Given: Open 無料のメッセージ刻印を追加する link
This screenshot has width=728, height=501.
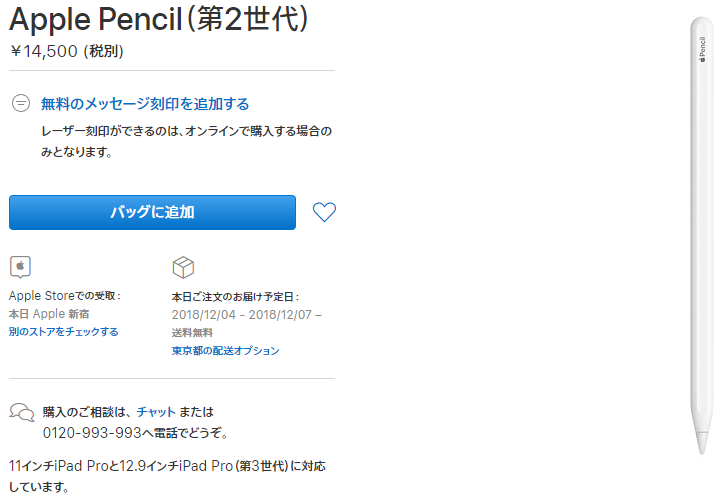Looking at the screenshot, I should click(145, 103).
